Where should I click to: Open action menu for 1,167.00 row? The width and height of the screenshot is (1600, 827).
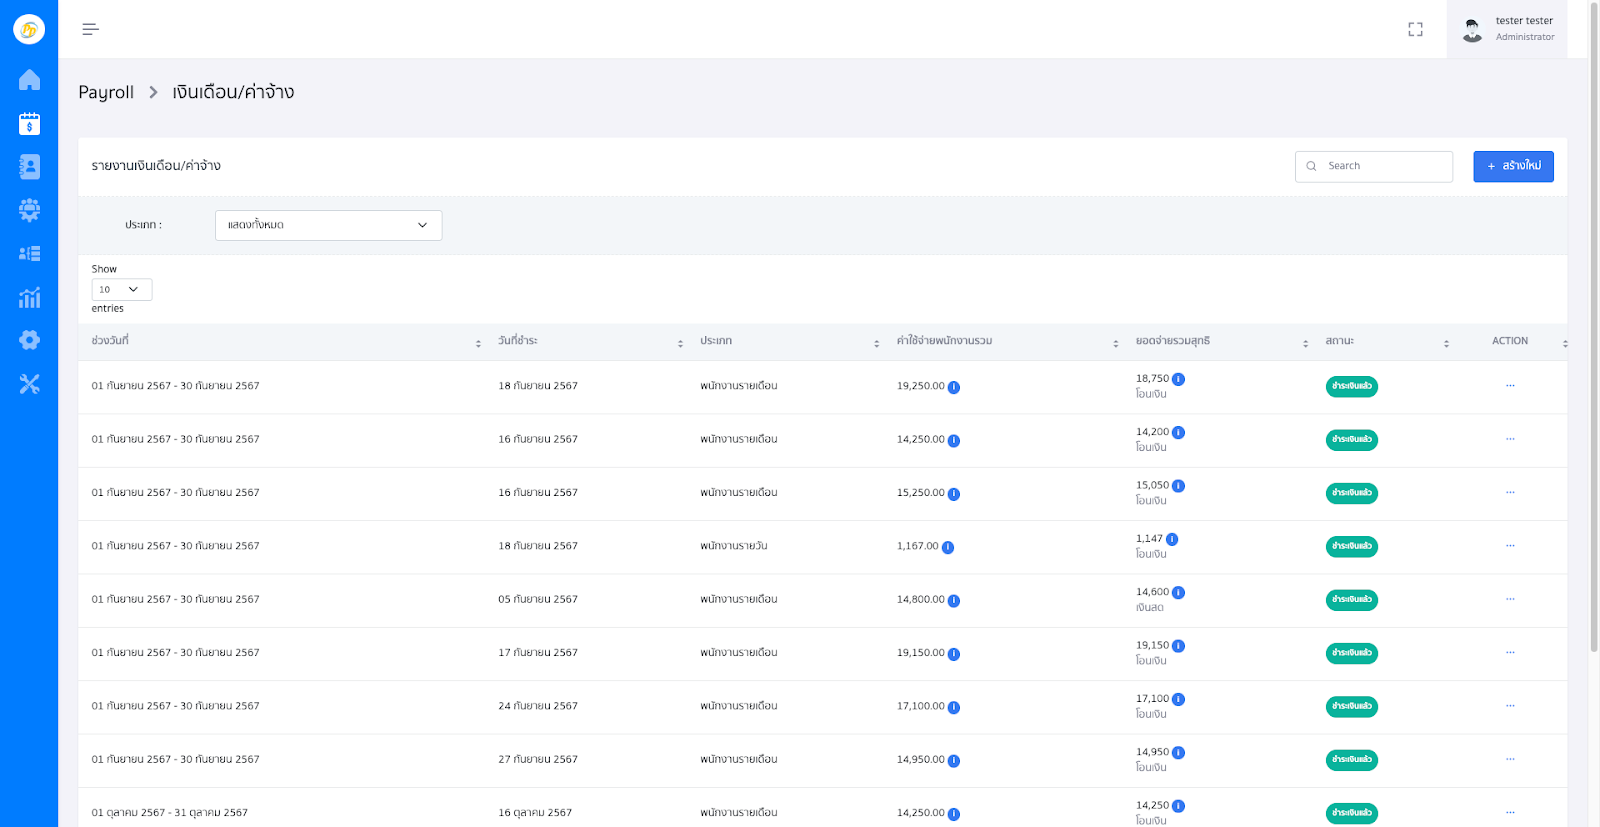point(1510,546)
